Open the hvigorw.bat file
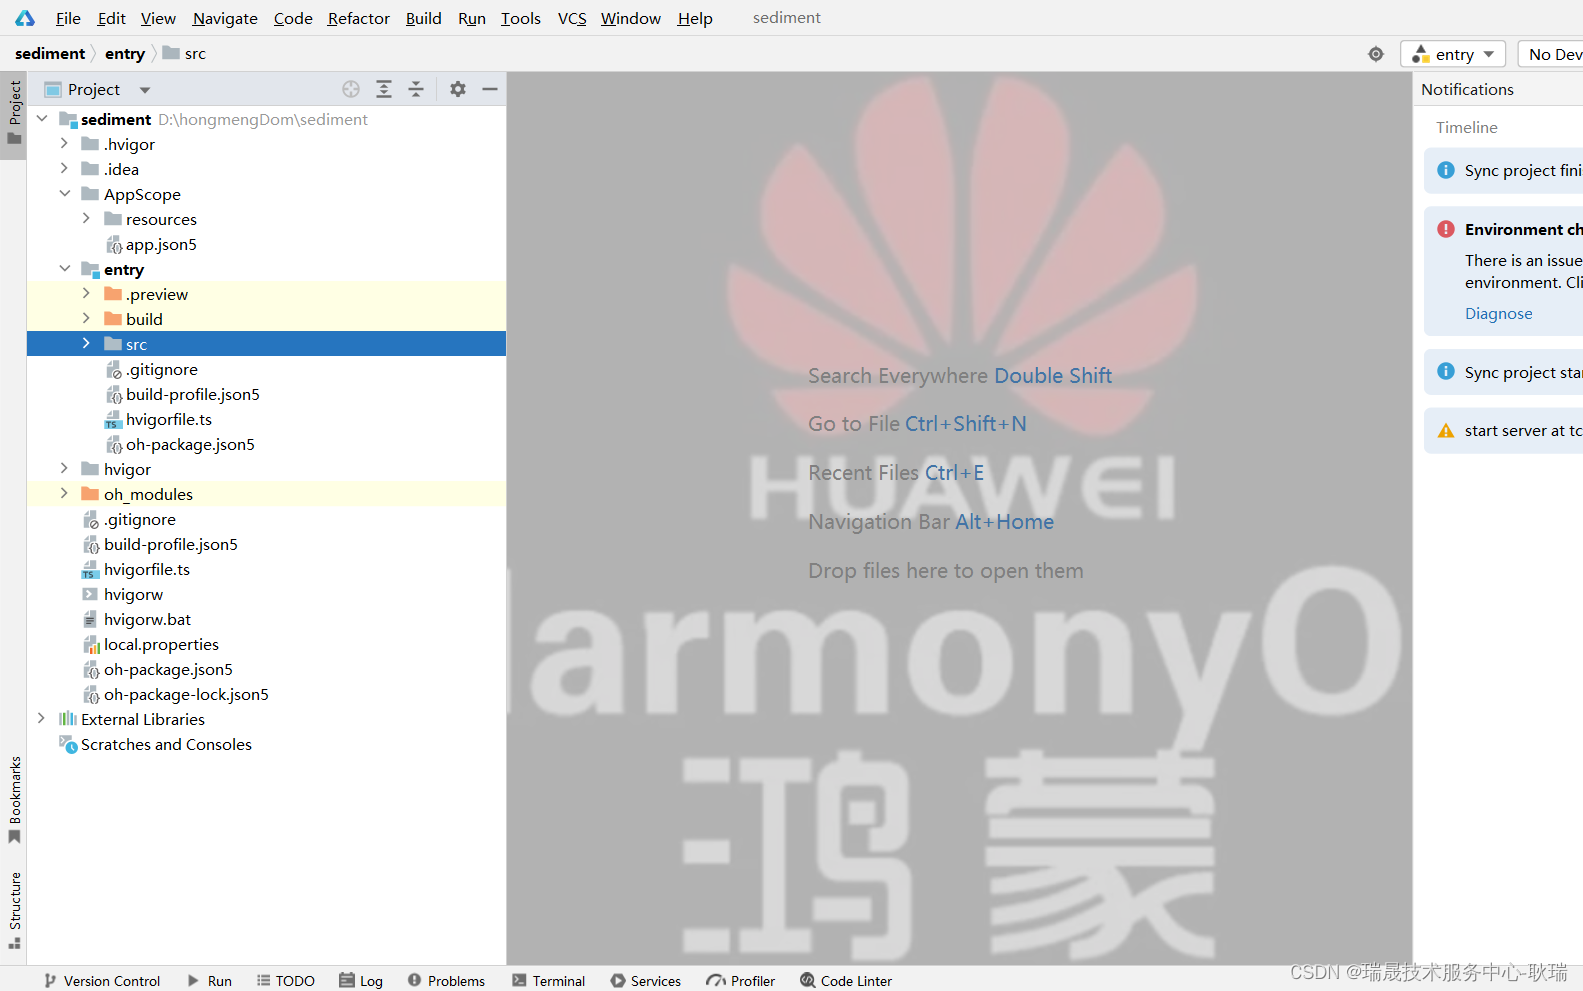1583x991 pixels. tap(136, 619)
